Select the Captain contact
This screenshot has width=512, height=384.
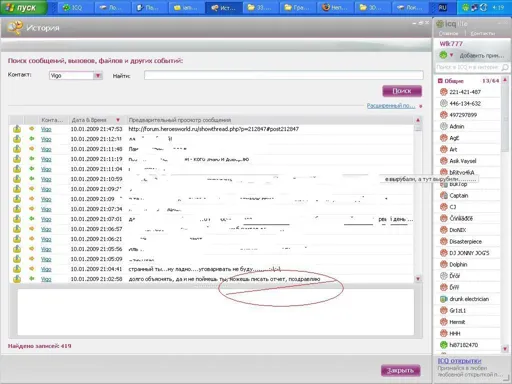[x=459, y=196]
